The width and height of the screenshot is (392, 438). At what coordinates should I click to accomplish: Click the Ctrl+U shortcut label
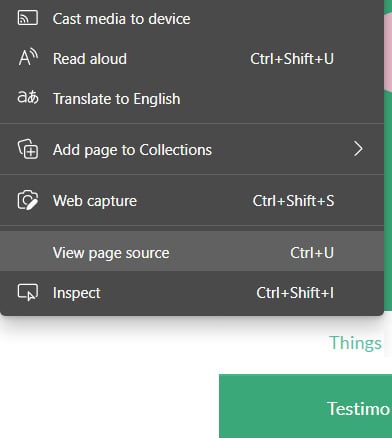[312, 253]
